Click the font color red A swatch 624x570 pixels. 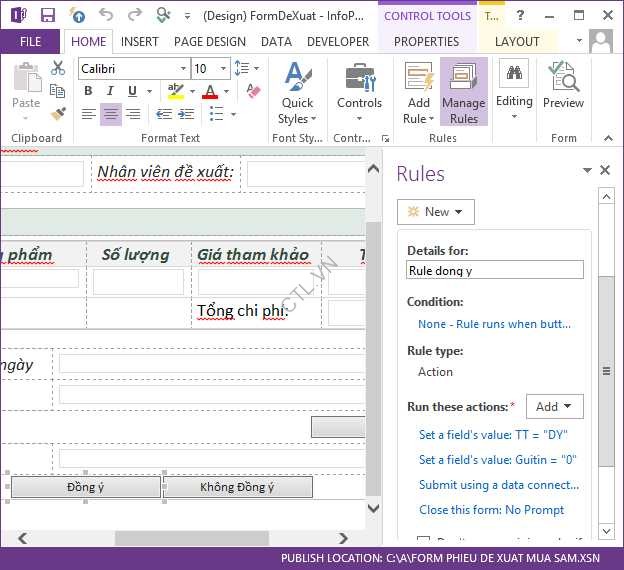[x=209, y=92]
